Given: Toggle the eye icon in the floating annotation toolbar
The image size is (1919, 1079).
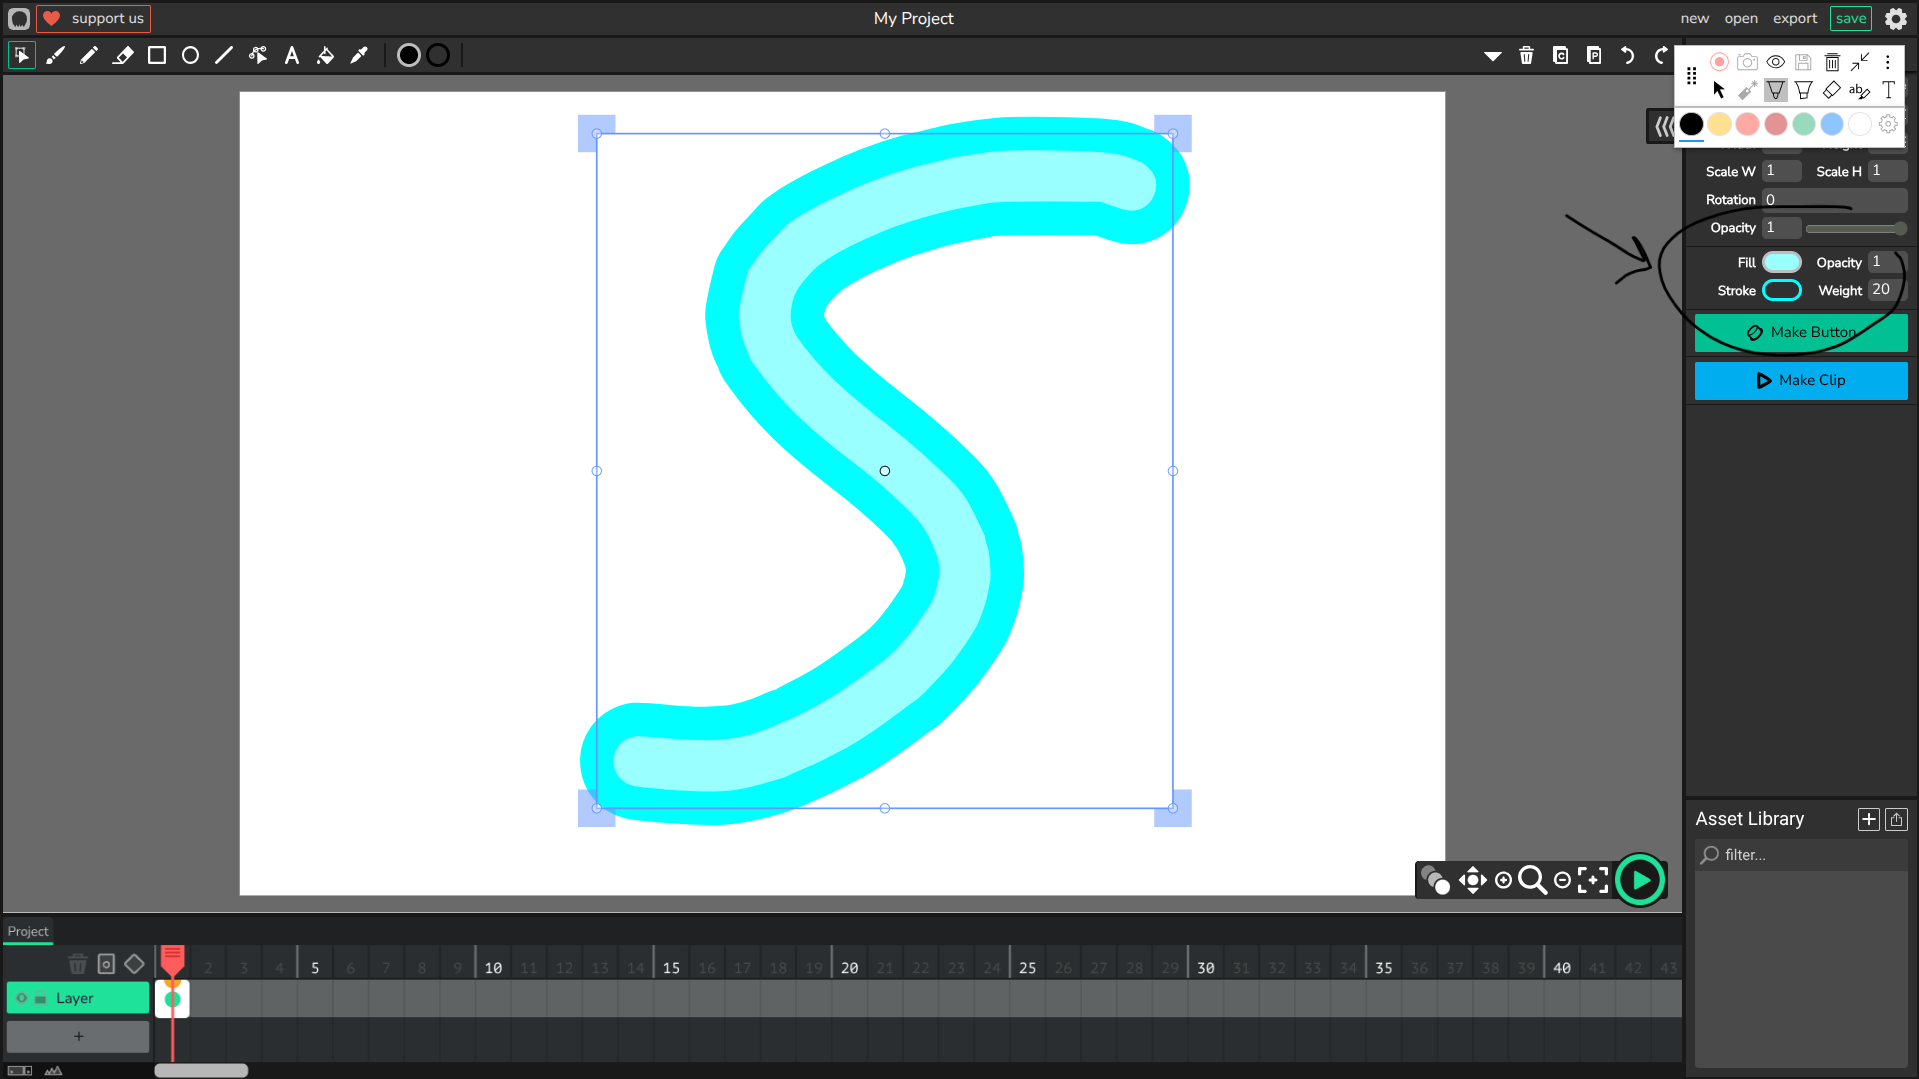Looking at the screenshot, I should pos(1775,62).
